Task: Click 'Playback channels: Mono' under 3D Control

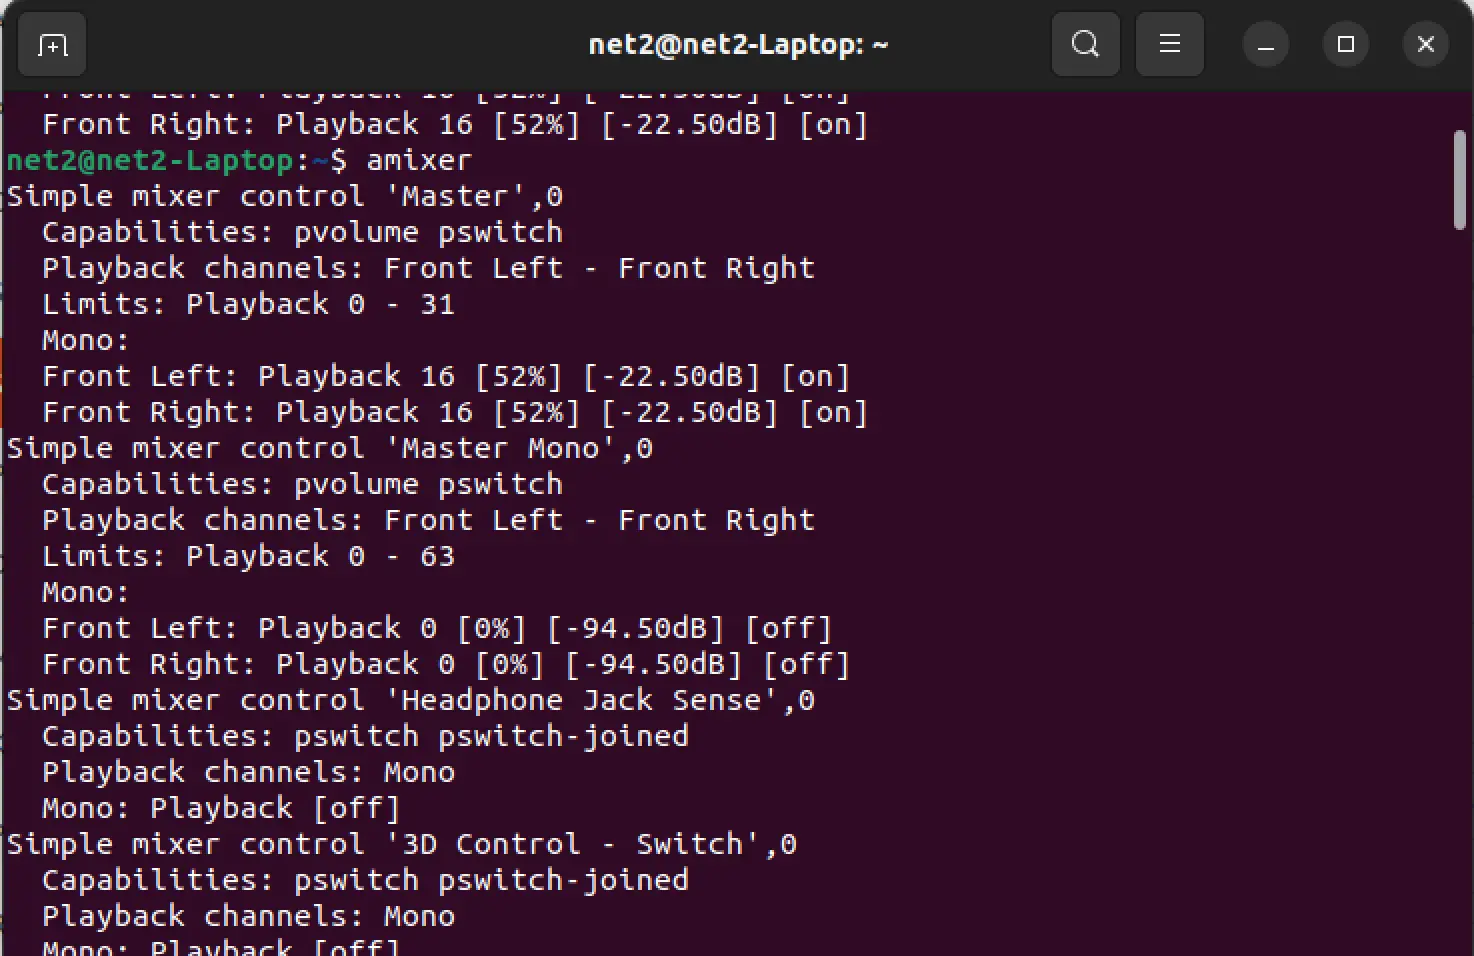Action: pyautogui.click(x=248, y=916)
